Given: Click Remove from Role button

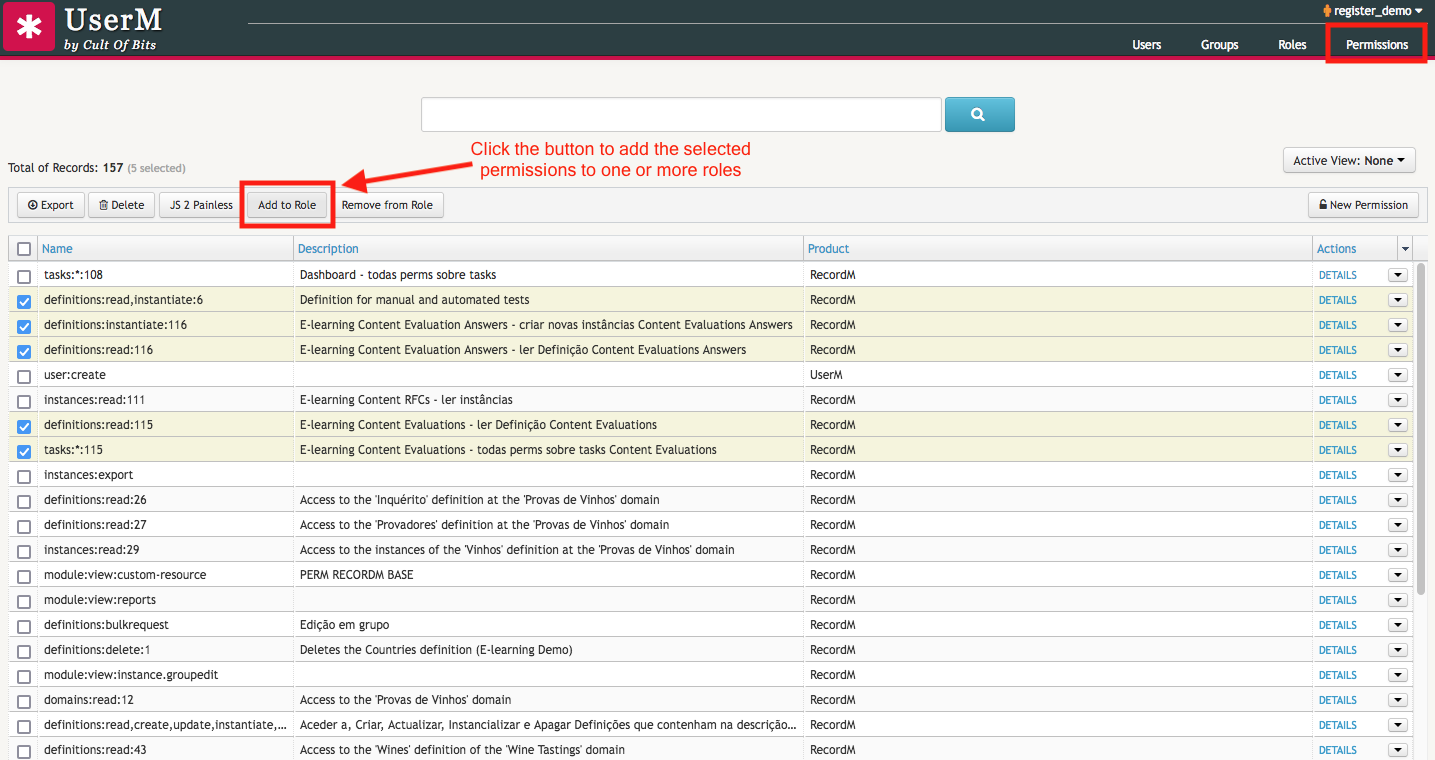Looking at the screenshot, I should click(x=387, y=205).
